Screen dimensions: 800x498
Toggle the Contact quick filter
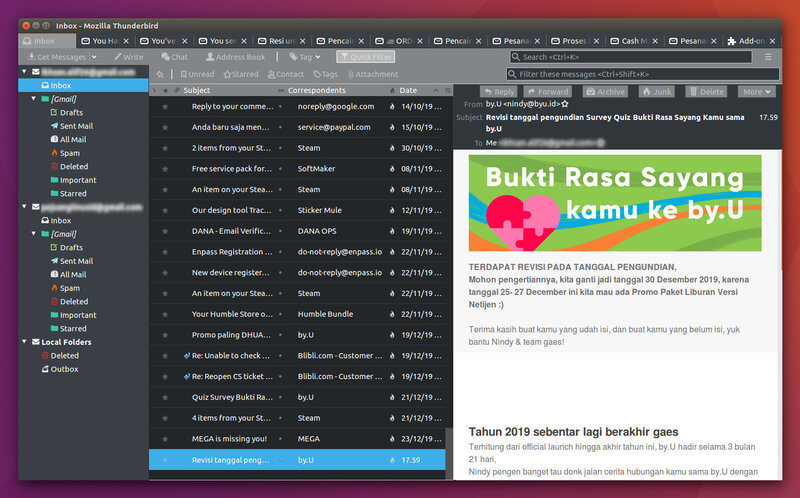pyautogui.click(x=286, y=74)
